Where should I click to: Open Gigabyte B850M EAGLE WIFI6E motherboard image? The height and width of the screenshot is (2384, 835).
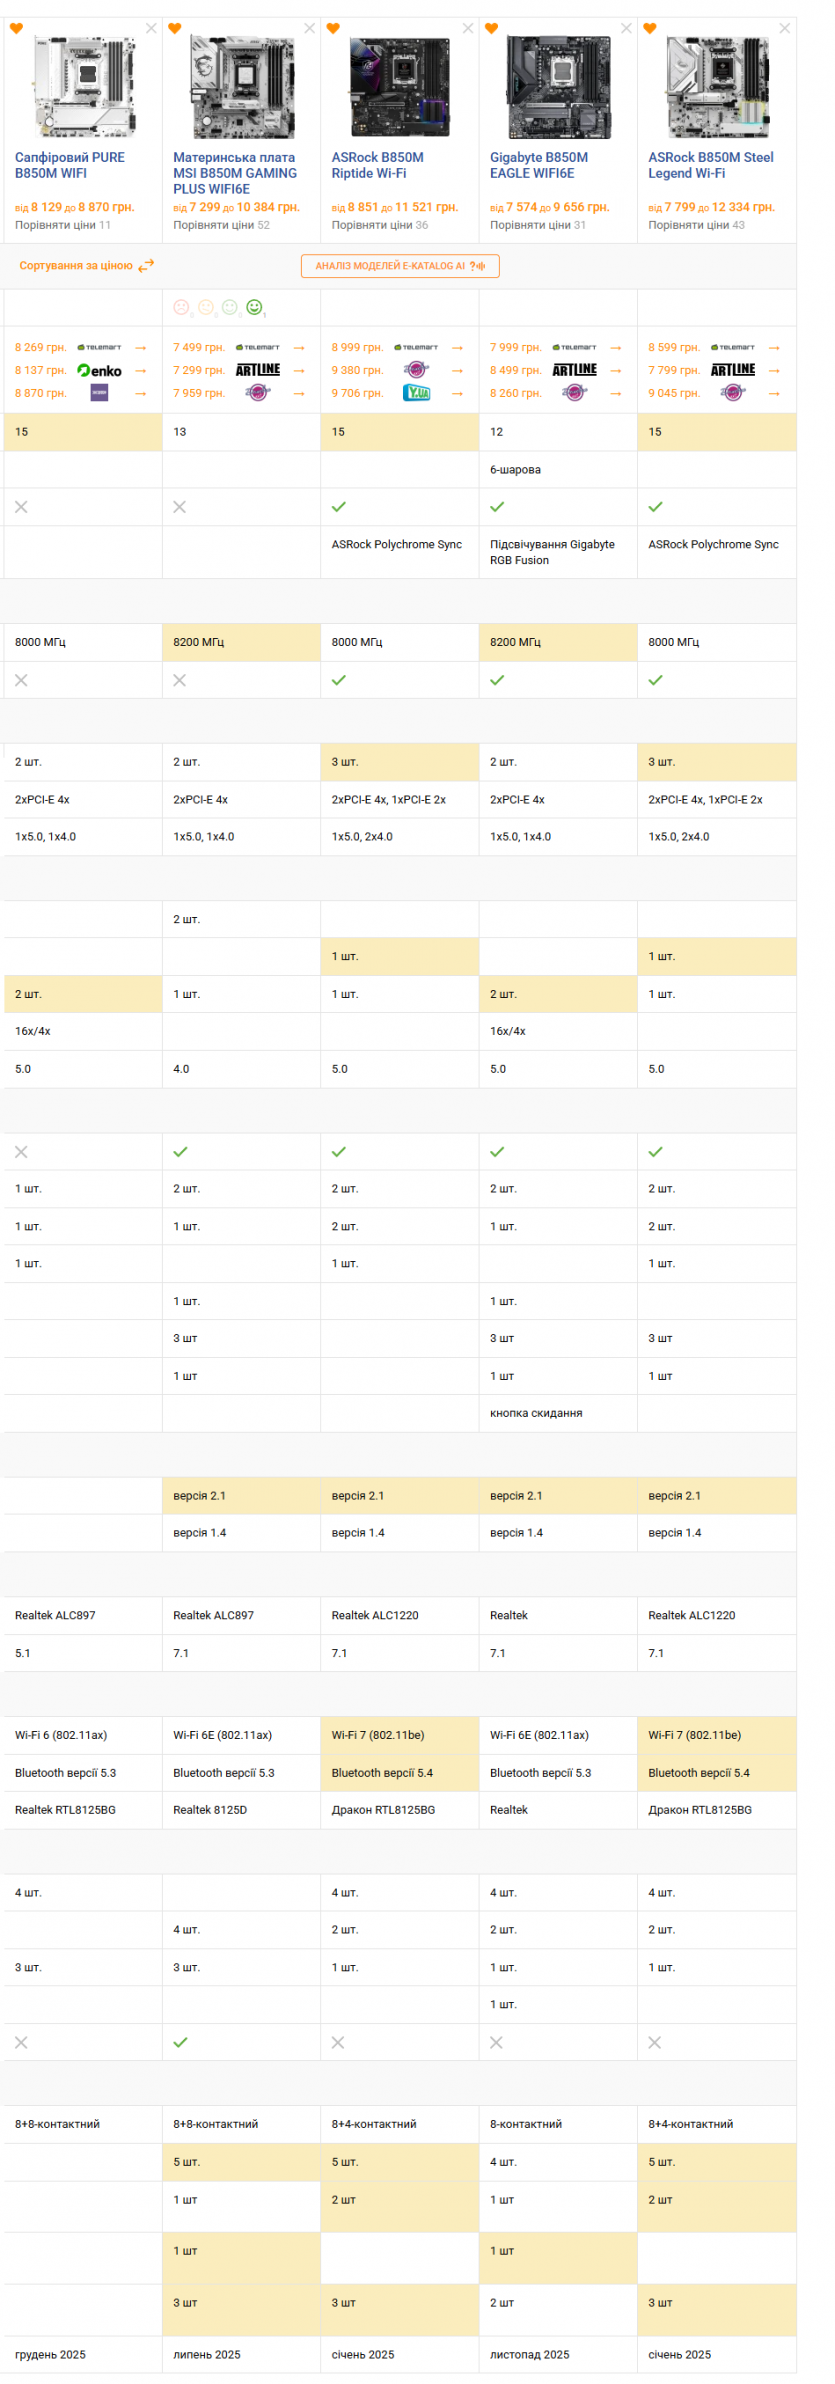pos(558,88)
